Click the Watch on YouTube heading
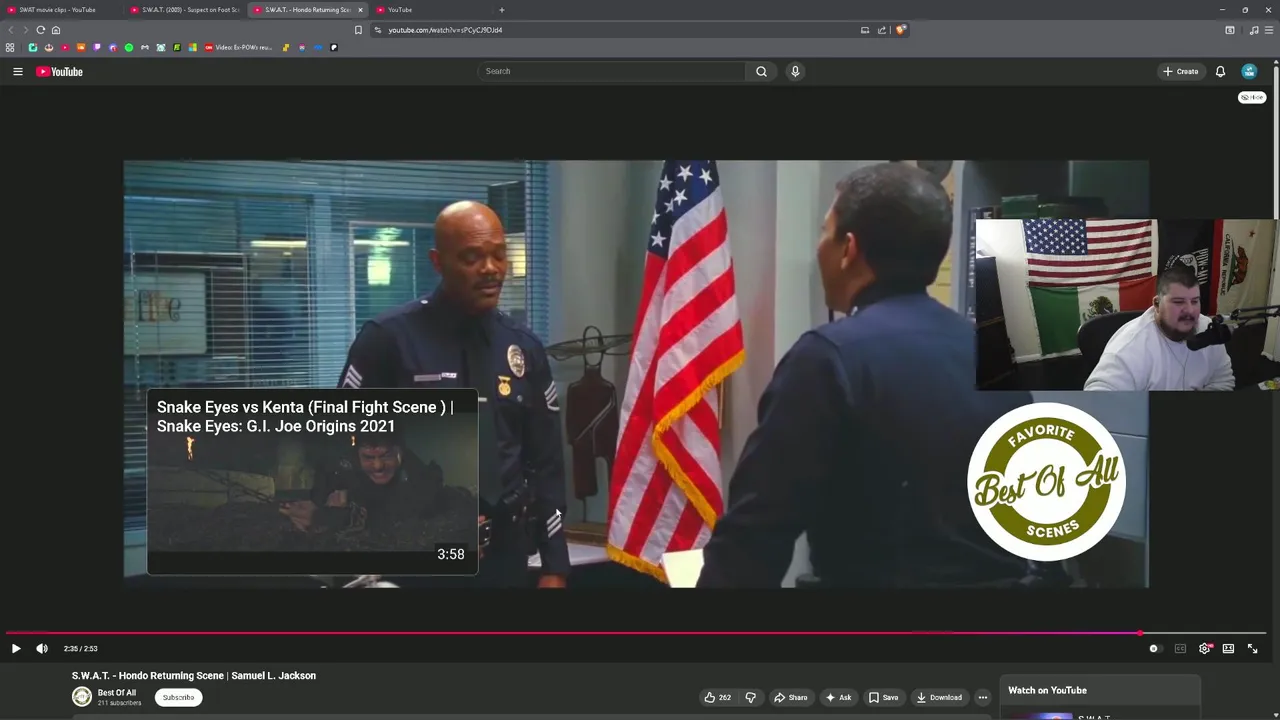1280x720 pixels. coord(1047,690)
